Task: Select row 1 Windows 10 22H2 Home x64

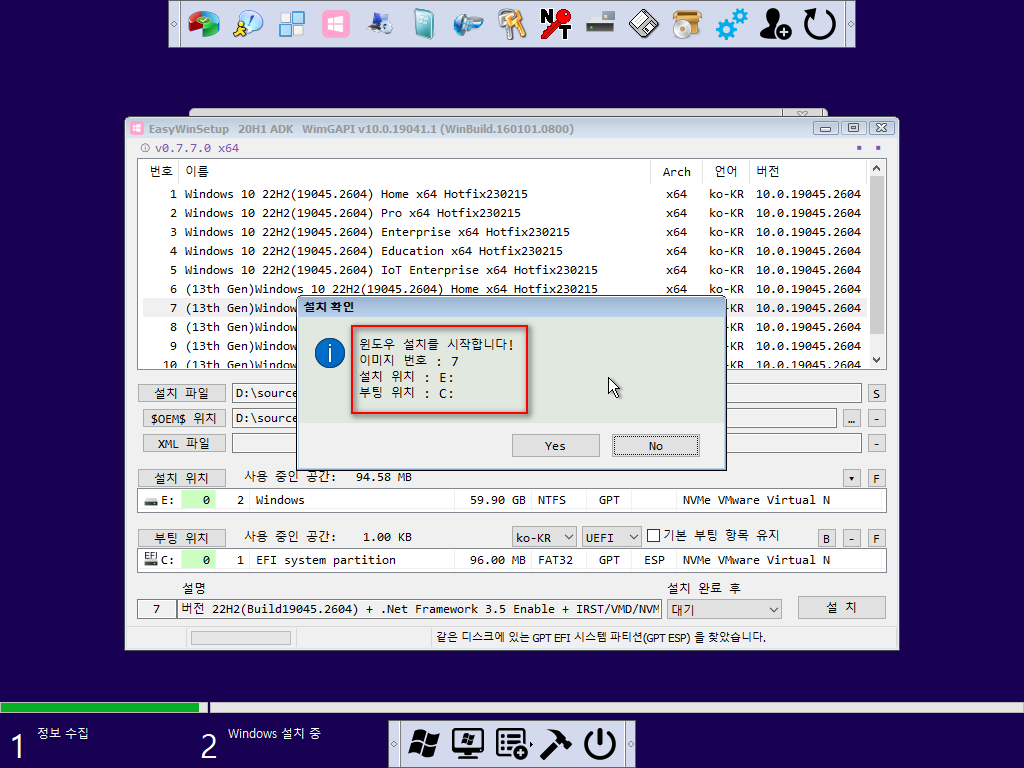Action: pyautogui.click(x=505, y=194)
